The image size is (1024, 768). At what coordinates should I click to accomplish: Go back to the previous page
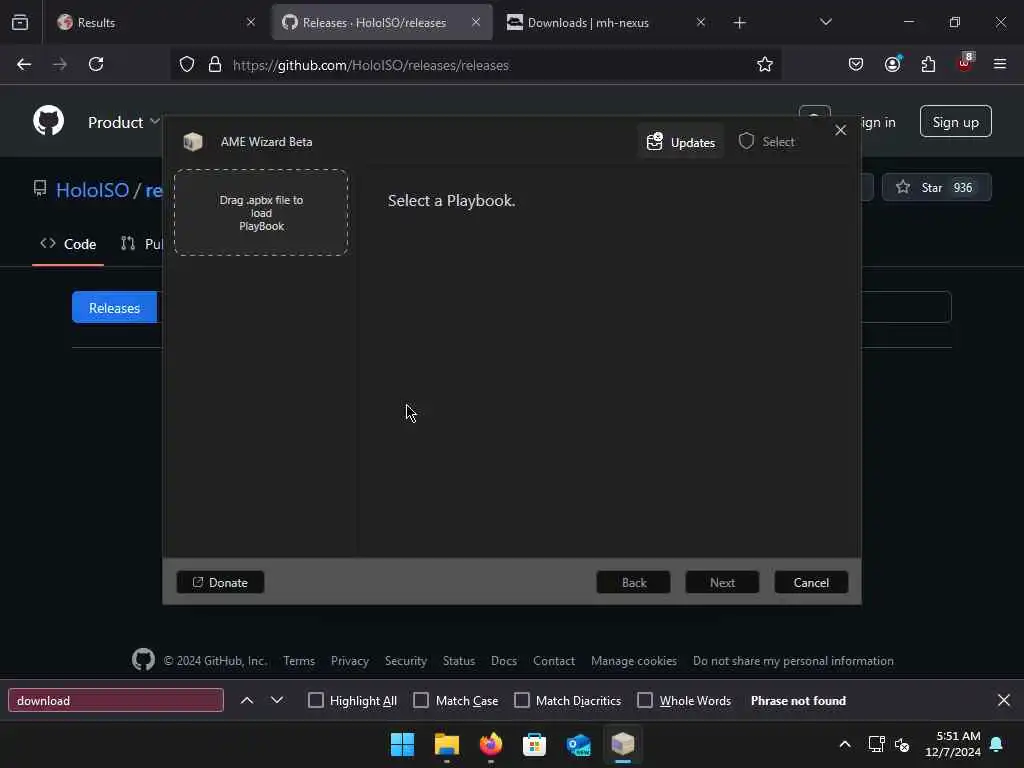pyautogui.click(x=24, y=64)
